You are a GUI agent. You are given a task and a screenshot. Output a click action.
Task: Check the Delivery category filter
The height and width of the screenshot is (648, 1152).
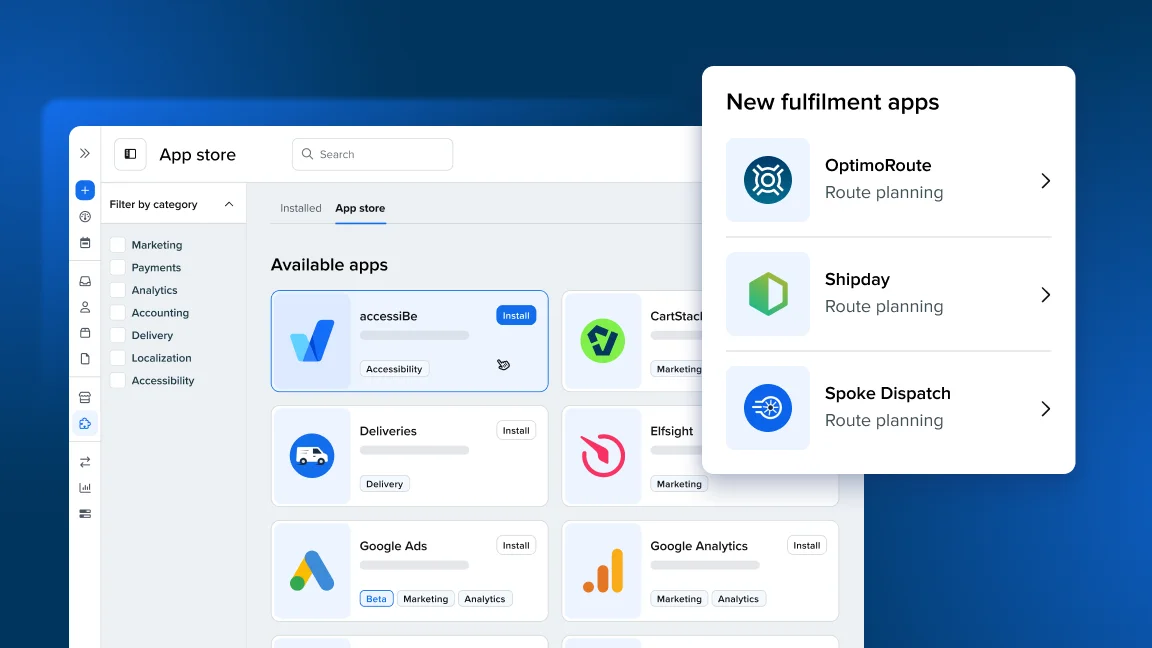(x=118, y=335)
